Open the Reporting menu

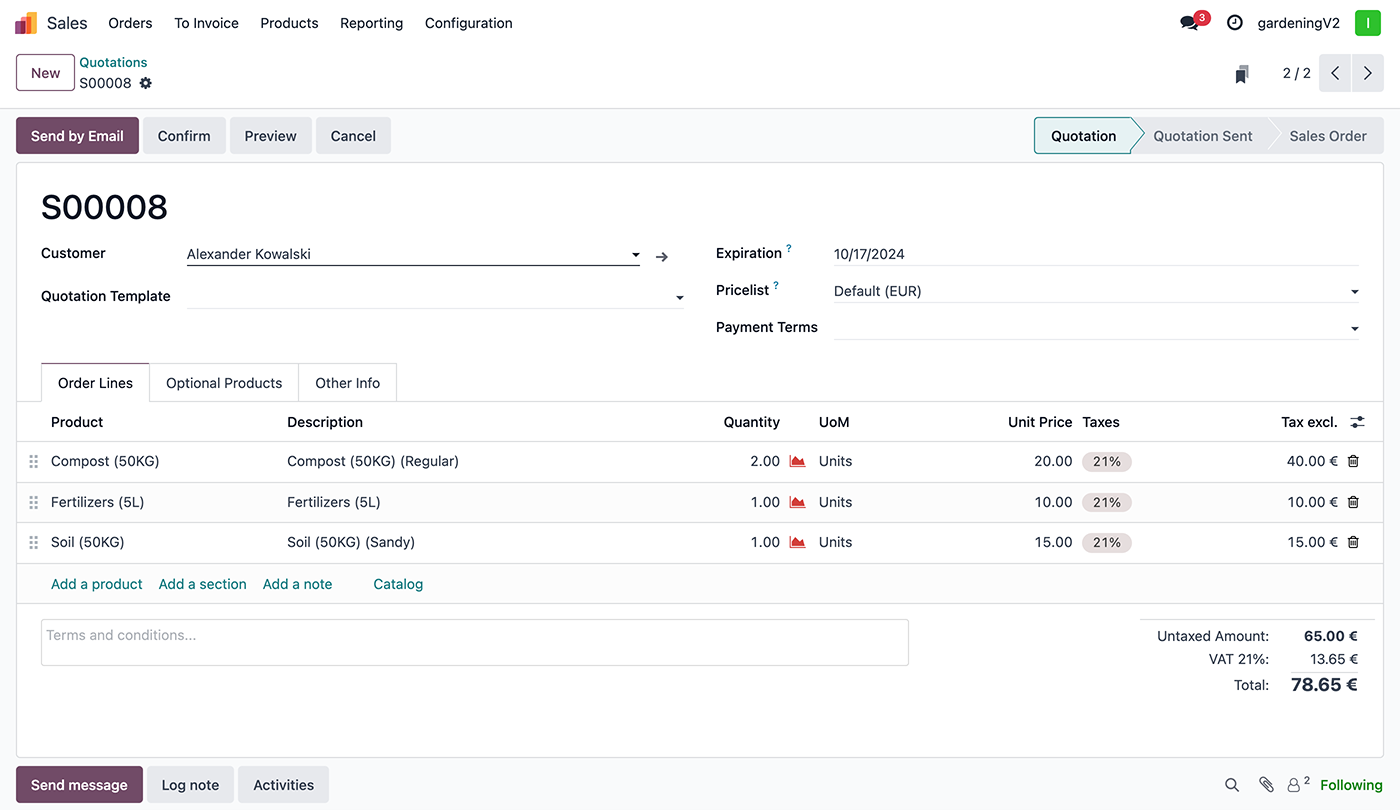click(x=371, y=23)
